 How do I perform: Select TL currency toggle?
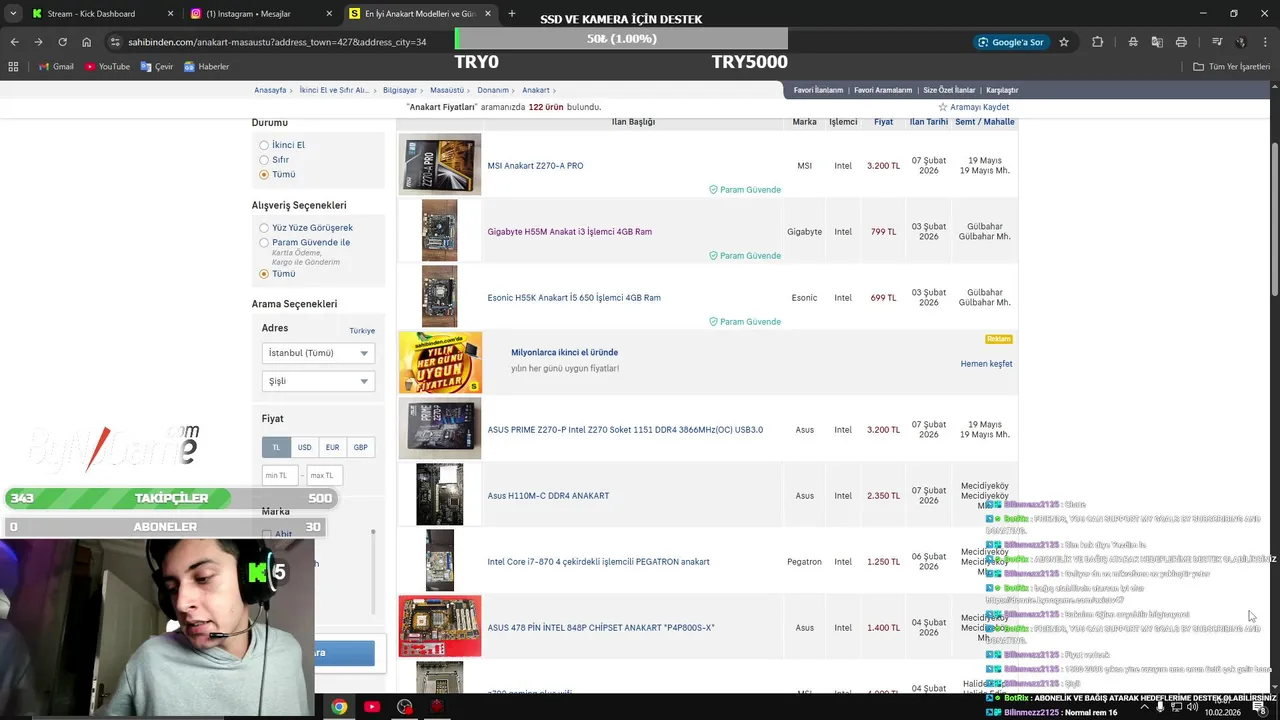[276, 447]
